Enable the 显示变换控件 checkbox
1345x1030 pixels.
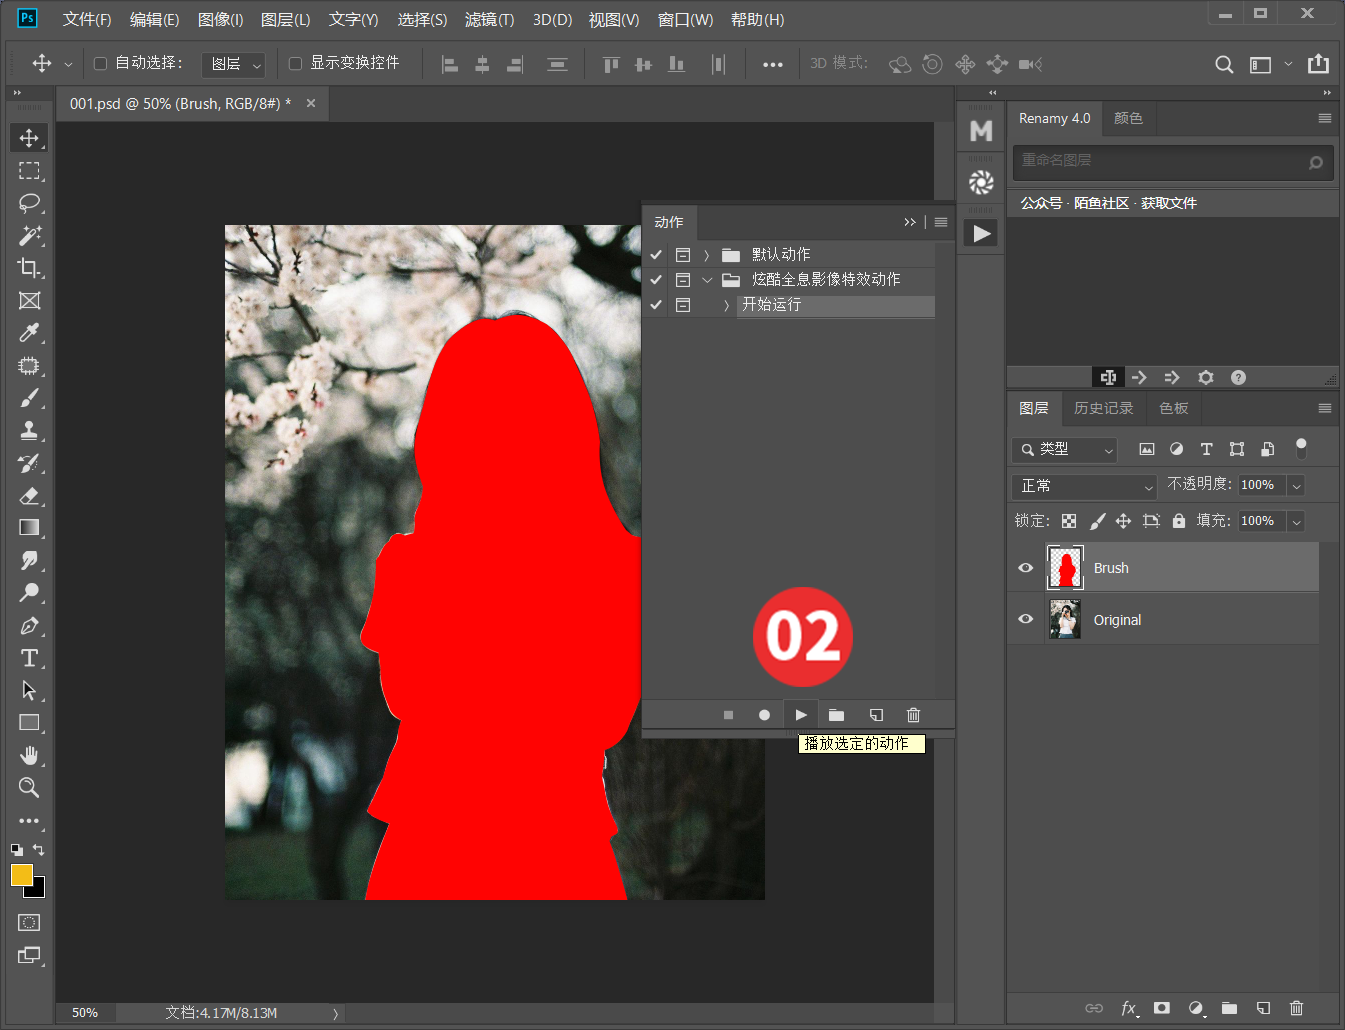pos(294,63)
